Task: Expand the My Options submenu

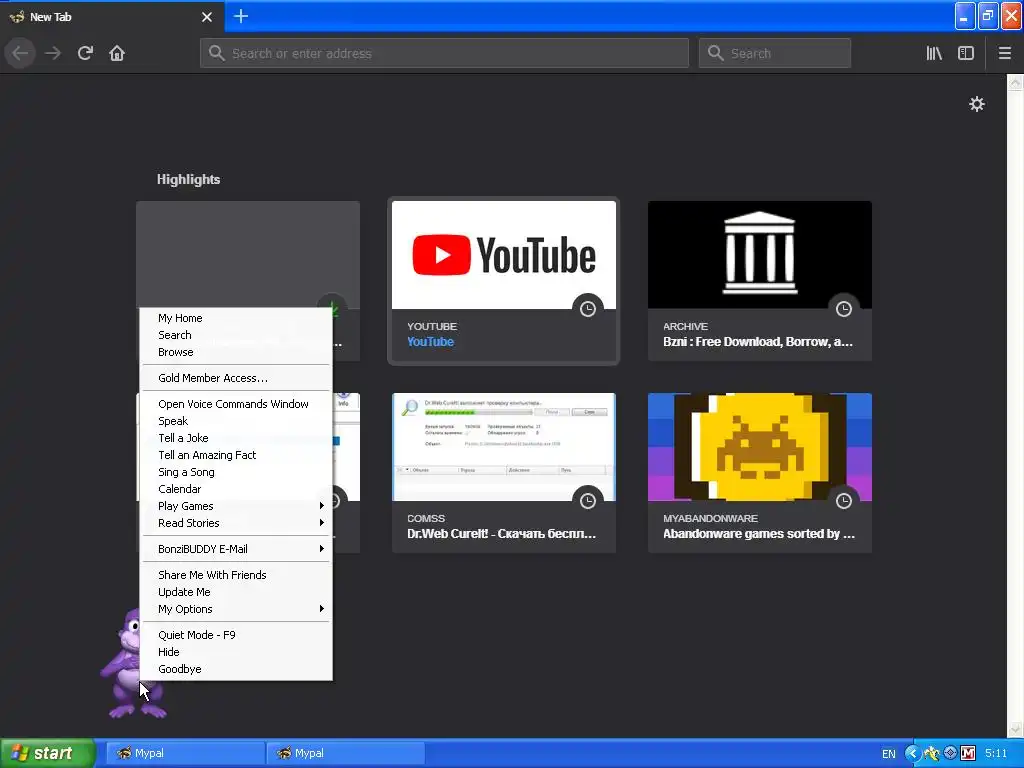Action: [236, 609]
